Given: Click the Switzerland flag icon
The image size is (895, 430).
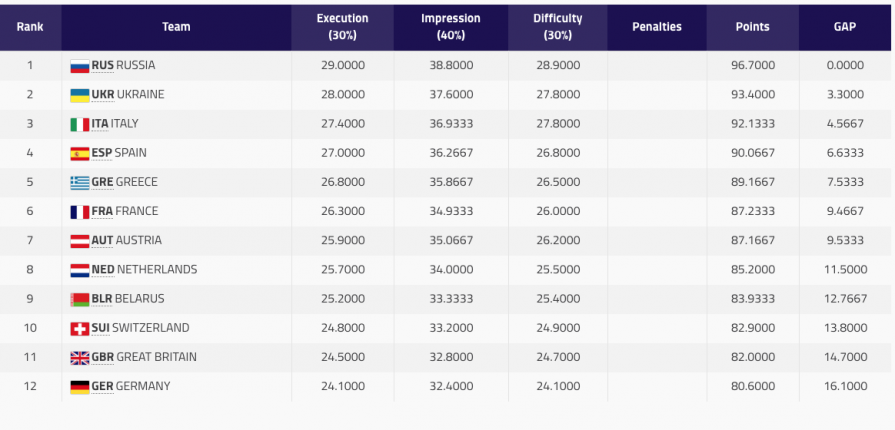Looking at the screenshot, I should coord(80,329).
